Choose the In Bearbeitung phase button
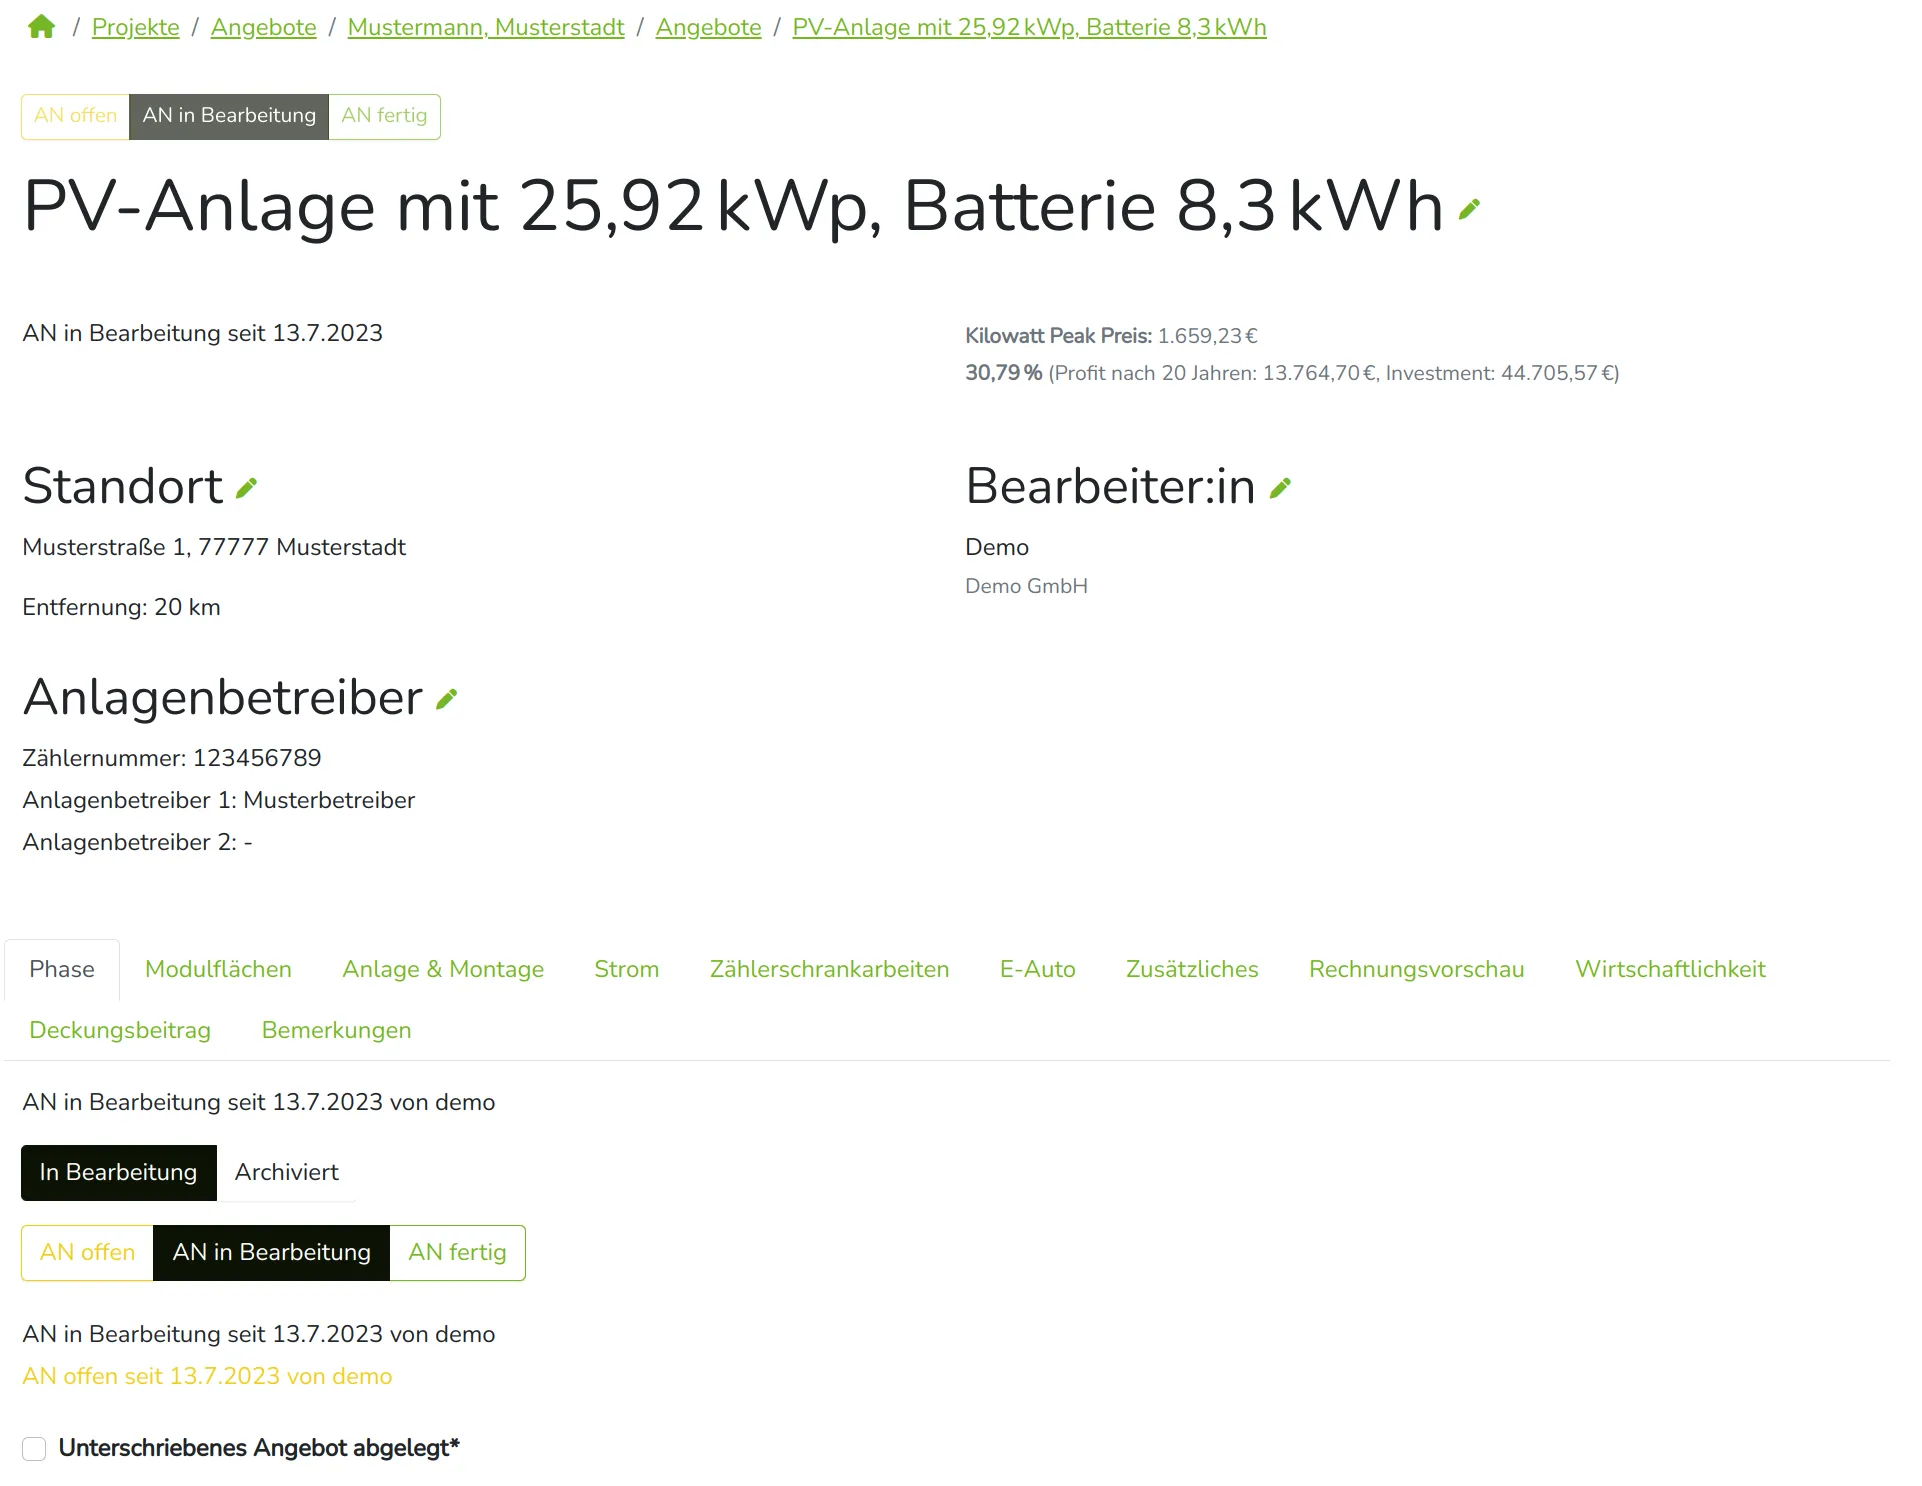 [119, 1172]
